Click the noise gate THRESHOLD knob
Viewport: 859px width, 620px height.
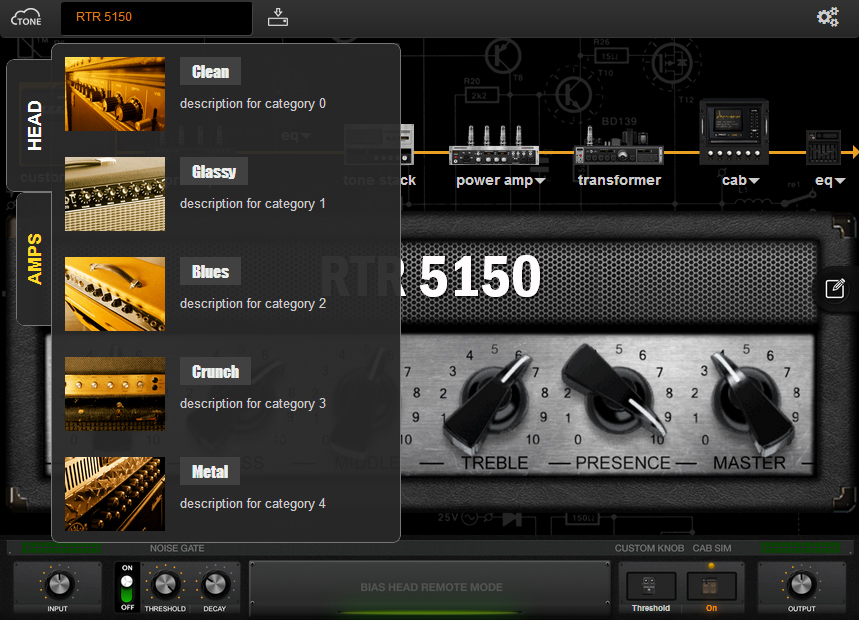(x=165, y=584)
